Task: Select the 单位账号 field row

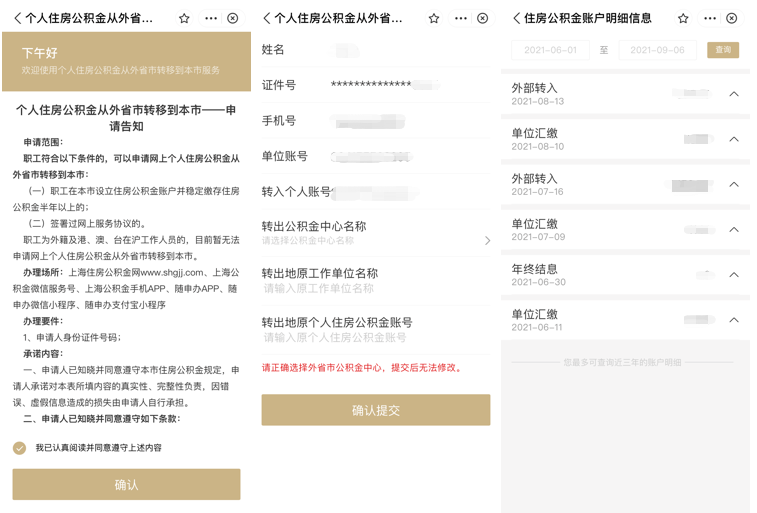Action: [x=376, y=156]
